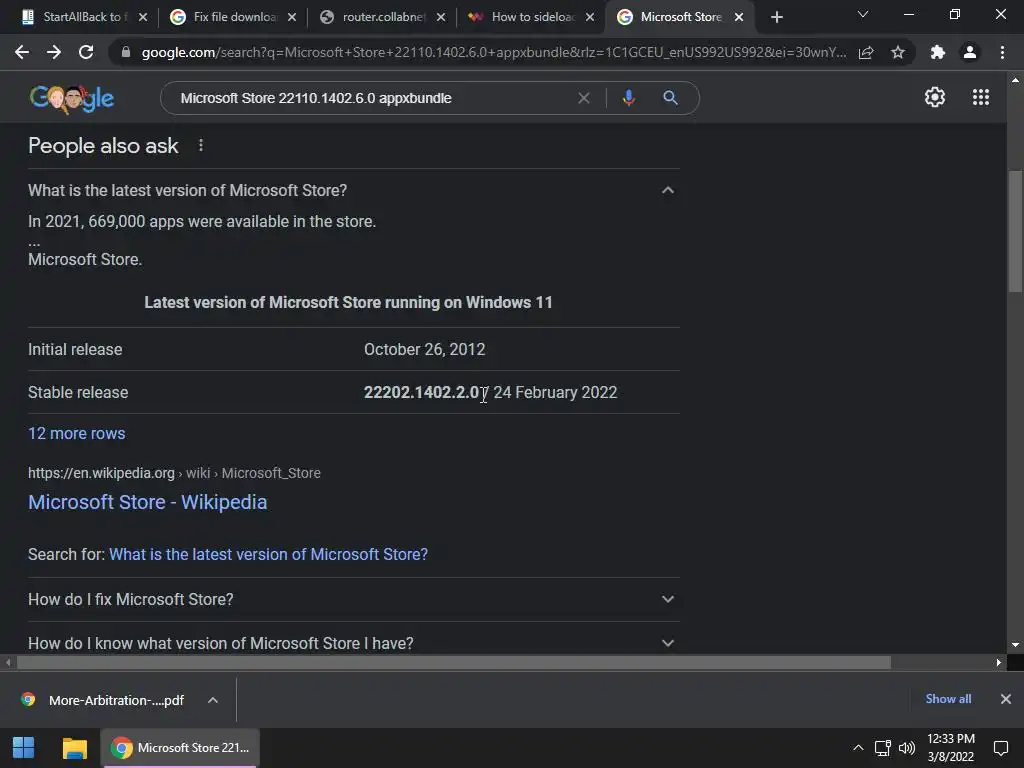
Task: Go forward in browser history
Action: (54, 52)
